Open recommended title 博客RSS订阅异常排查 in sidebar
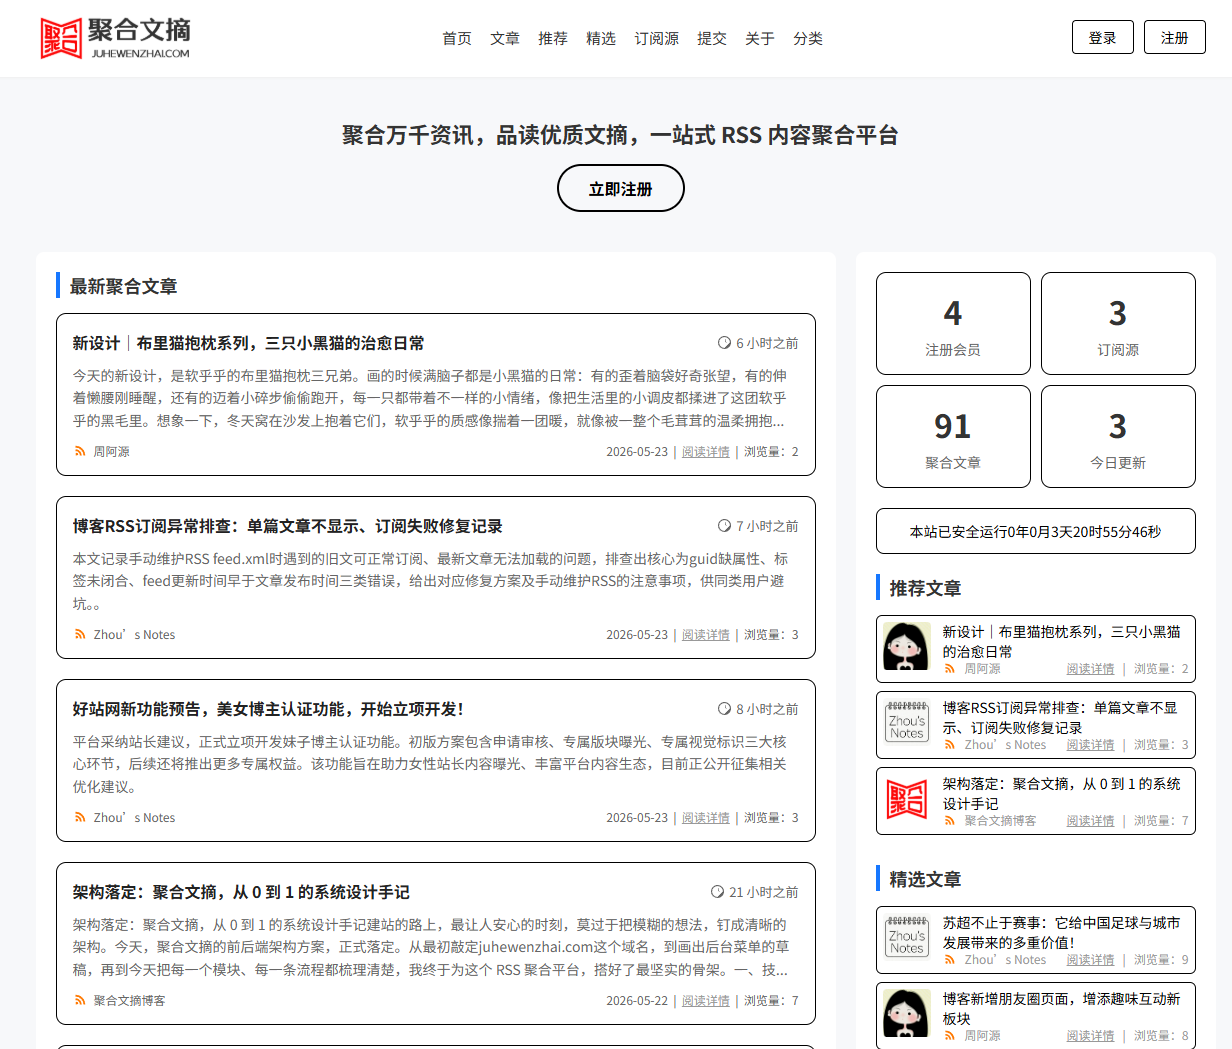This screenshot has height=1049, width=1232. pos(1060,718)
